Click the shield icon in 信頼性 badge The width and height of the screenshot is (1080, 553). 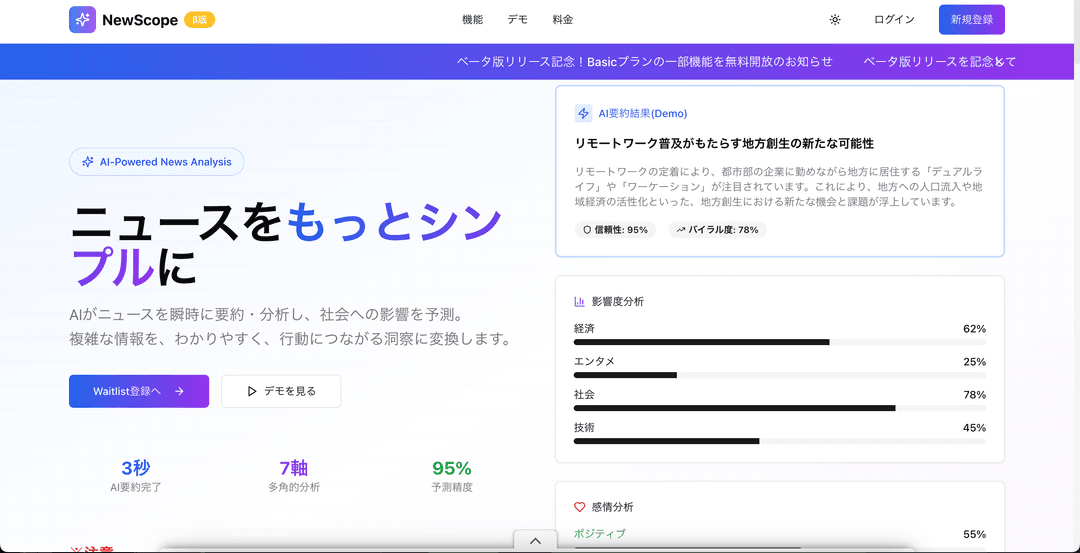588,230
